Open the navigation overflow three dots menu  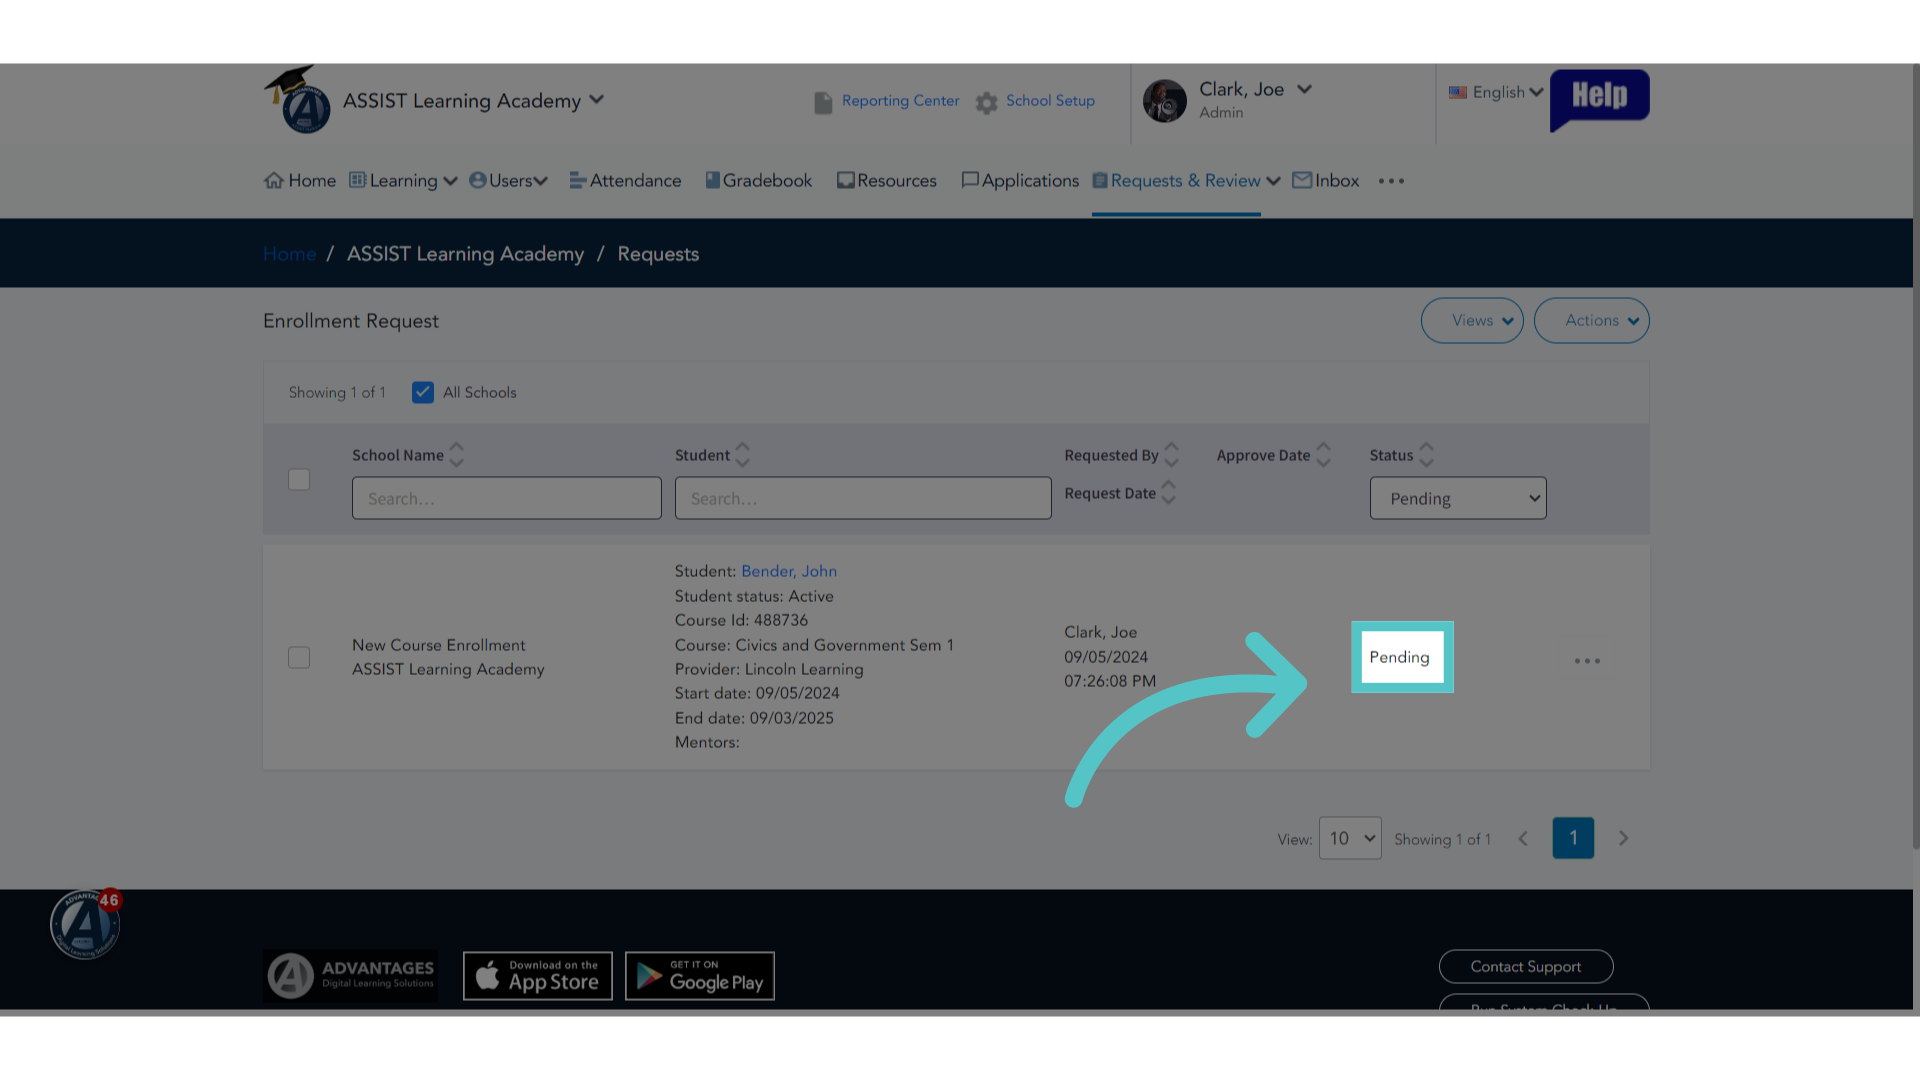pos(1391,181)
